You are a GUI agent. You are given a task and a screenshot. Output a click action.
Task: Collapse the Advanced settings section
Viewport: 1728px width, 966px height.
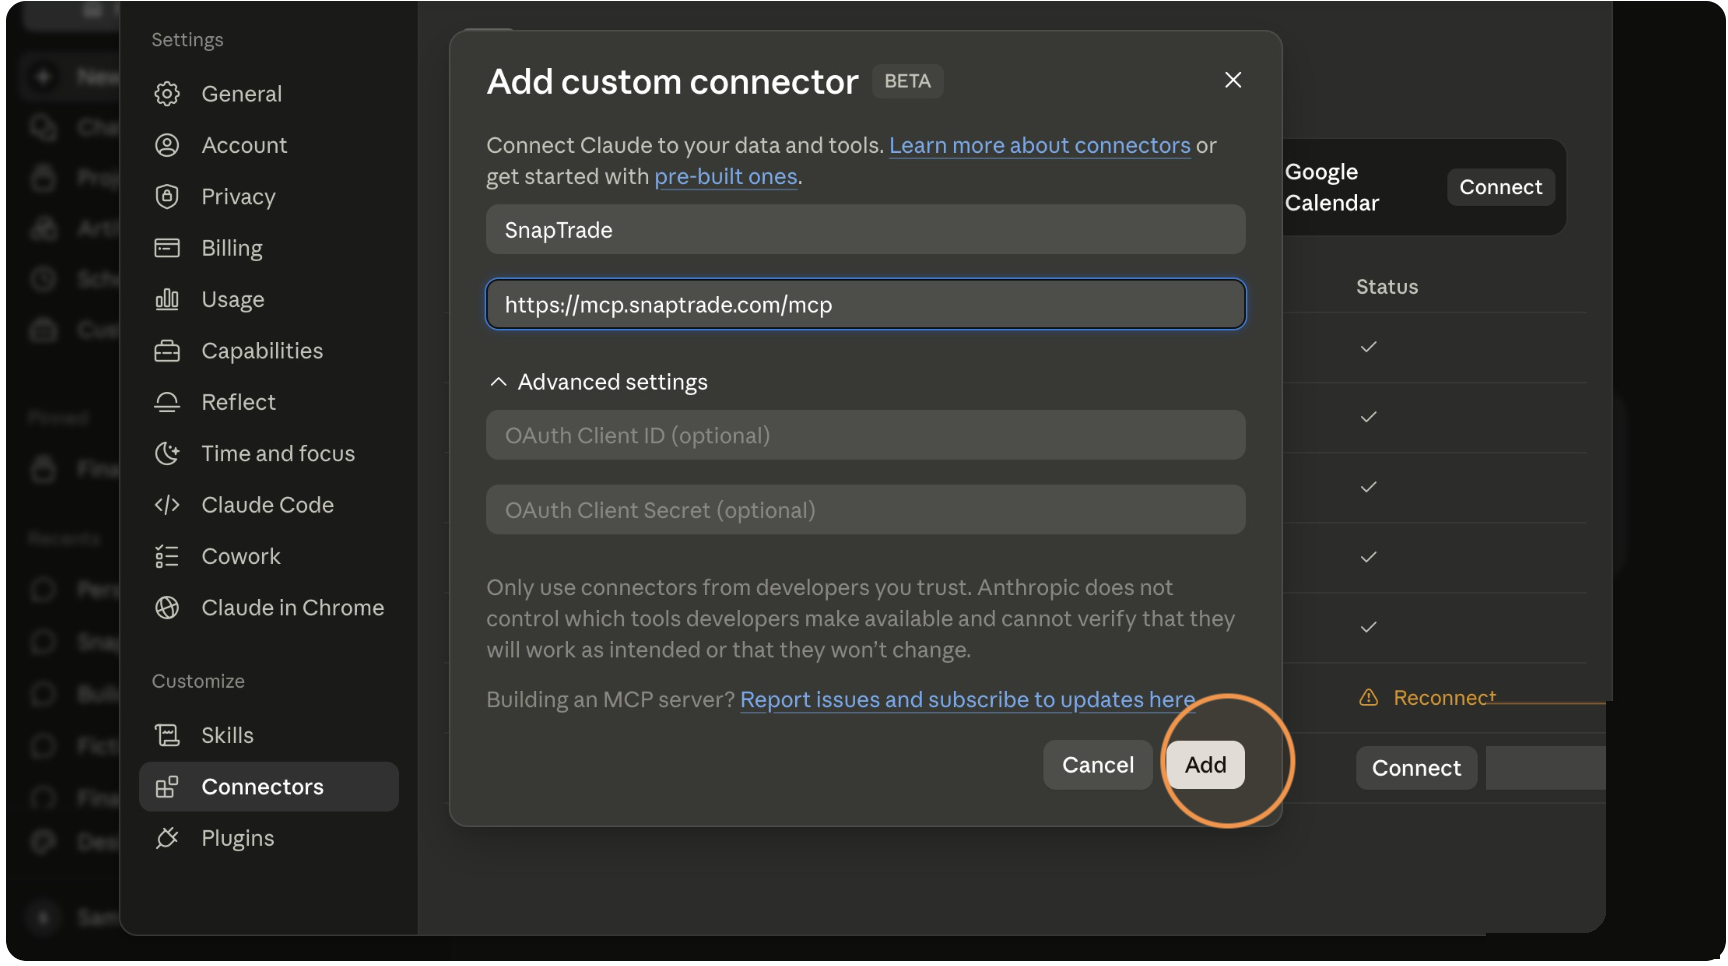pos(597,382)
